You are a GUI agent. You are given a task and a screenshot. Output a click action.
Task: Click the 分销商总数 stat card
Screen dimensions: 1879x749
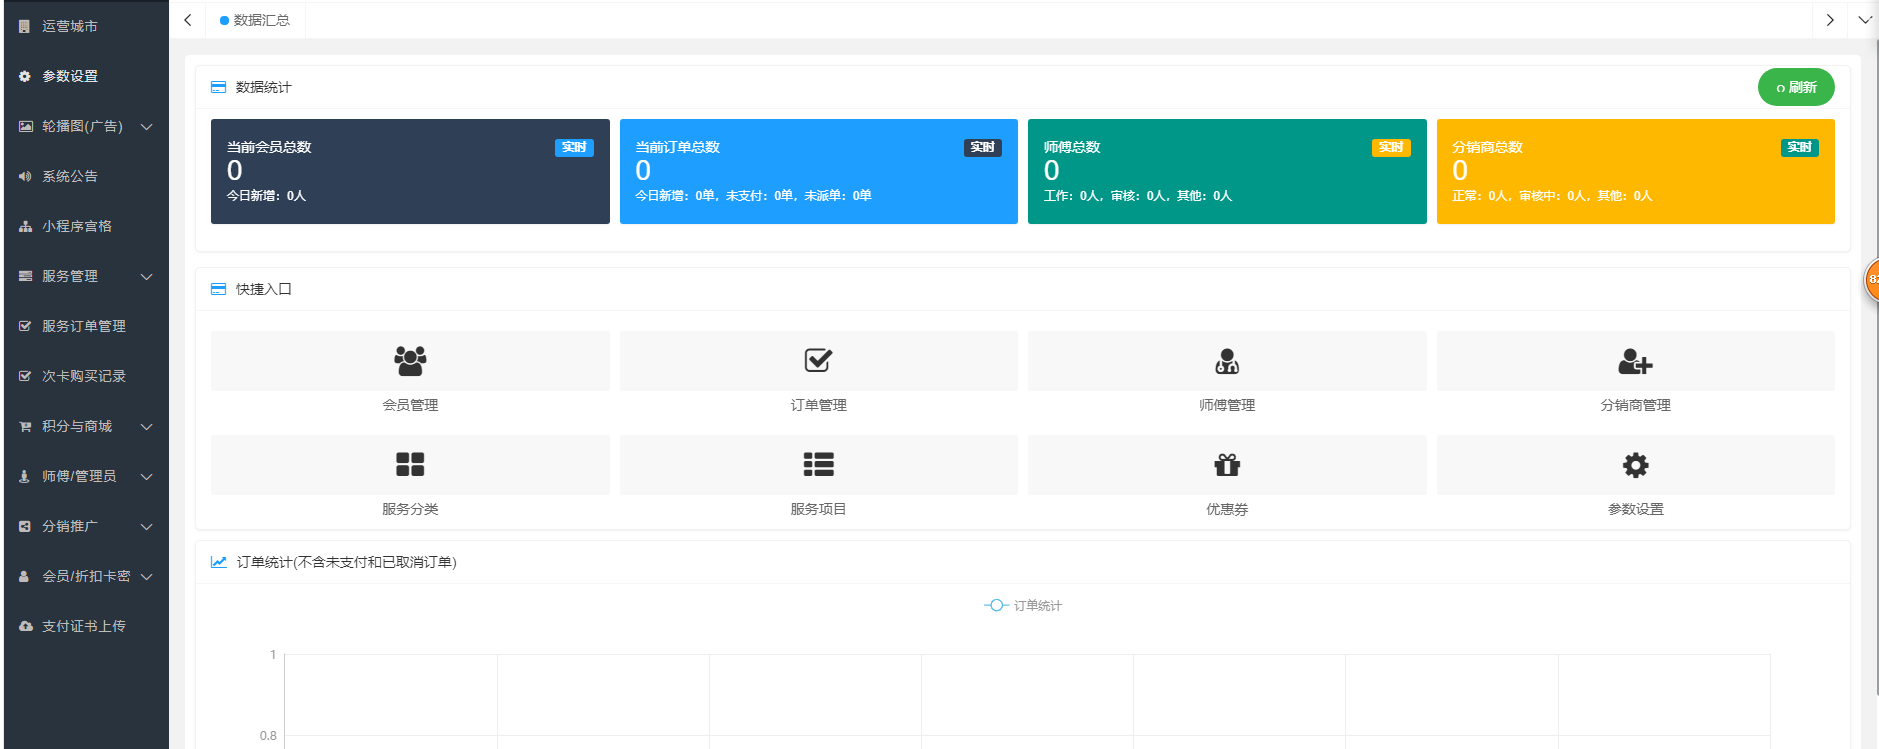tap(1635, 171)
